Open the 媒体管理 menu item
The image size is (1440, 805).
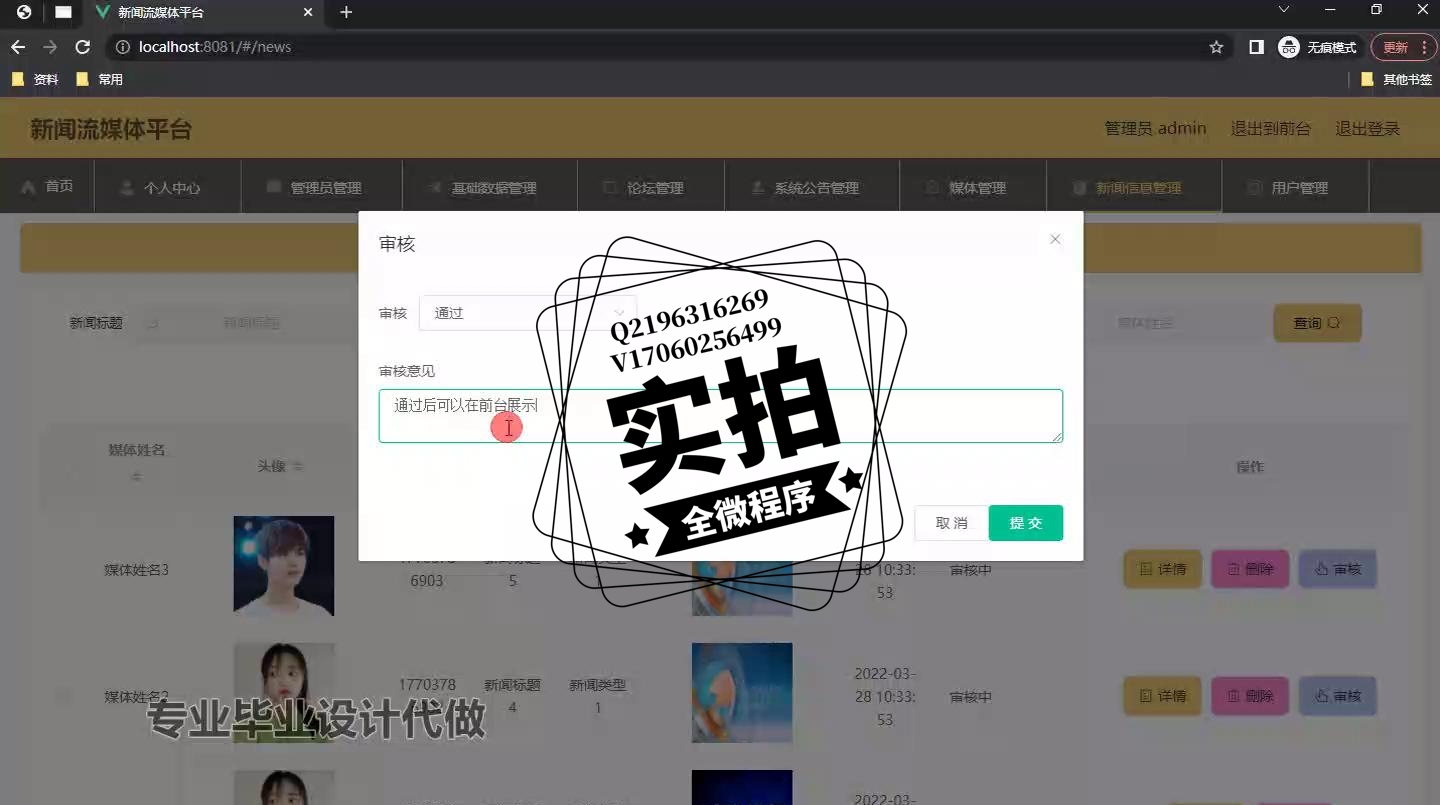click(x=973, y=187)
